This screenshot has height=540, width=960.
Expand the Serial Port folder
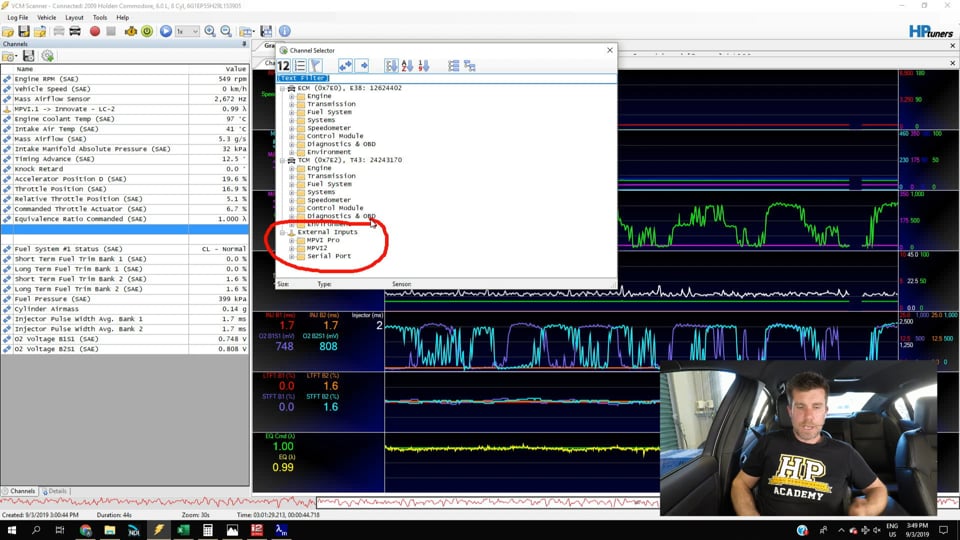click(x=292, y=256)
